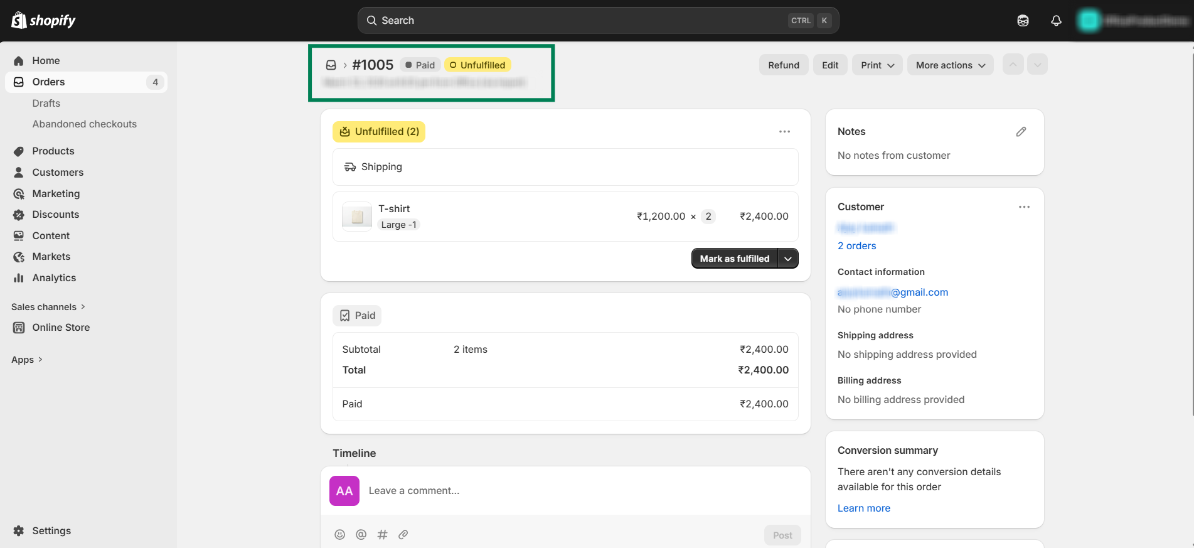1194x548 pixels.
Task: Open Analytics from the sidebar
Action: (54, 278)
